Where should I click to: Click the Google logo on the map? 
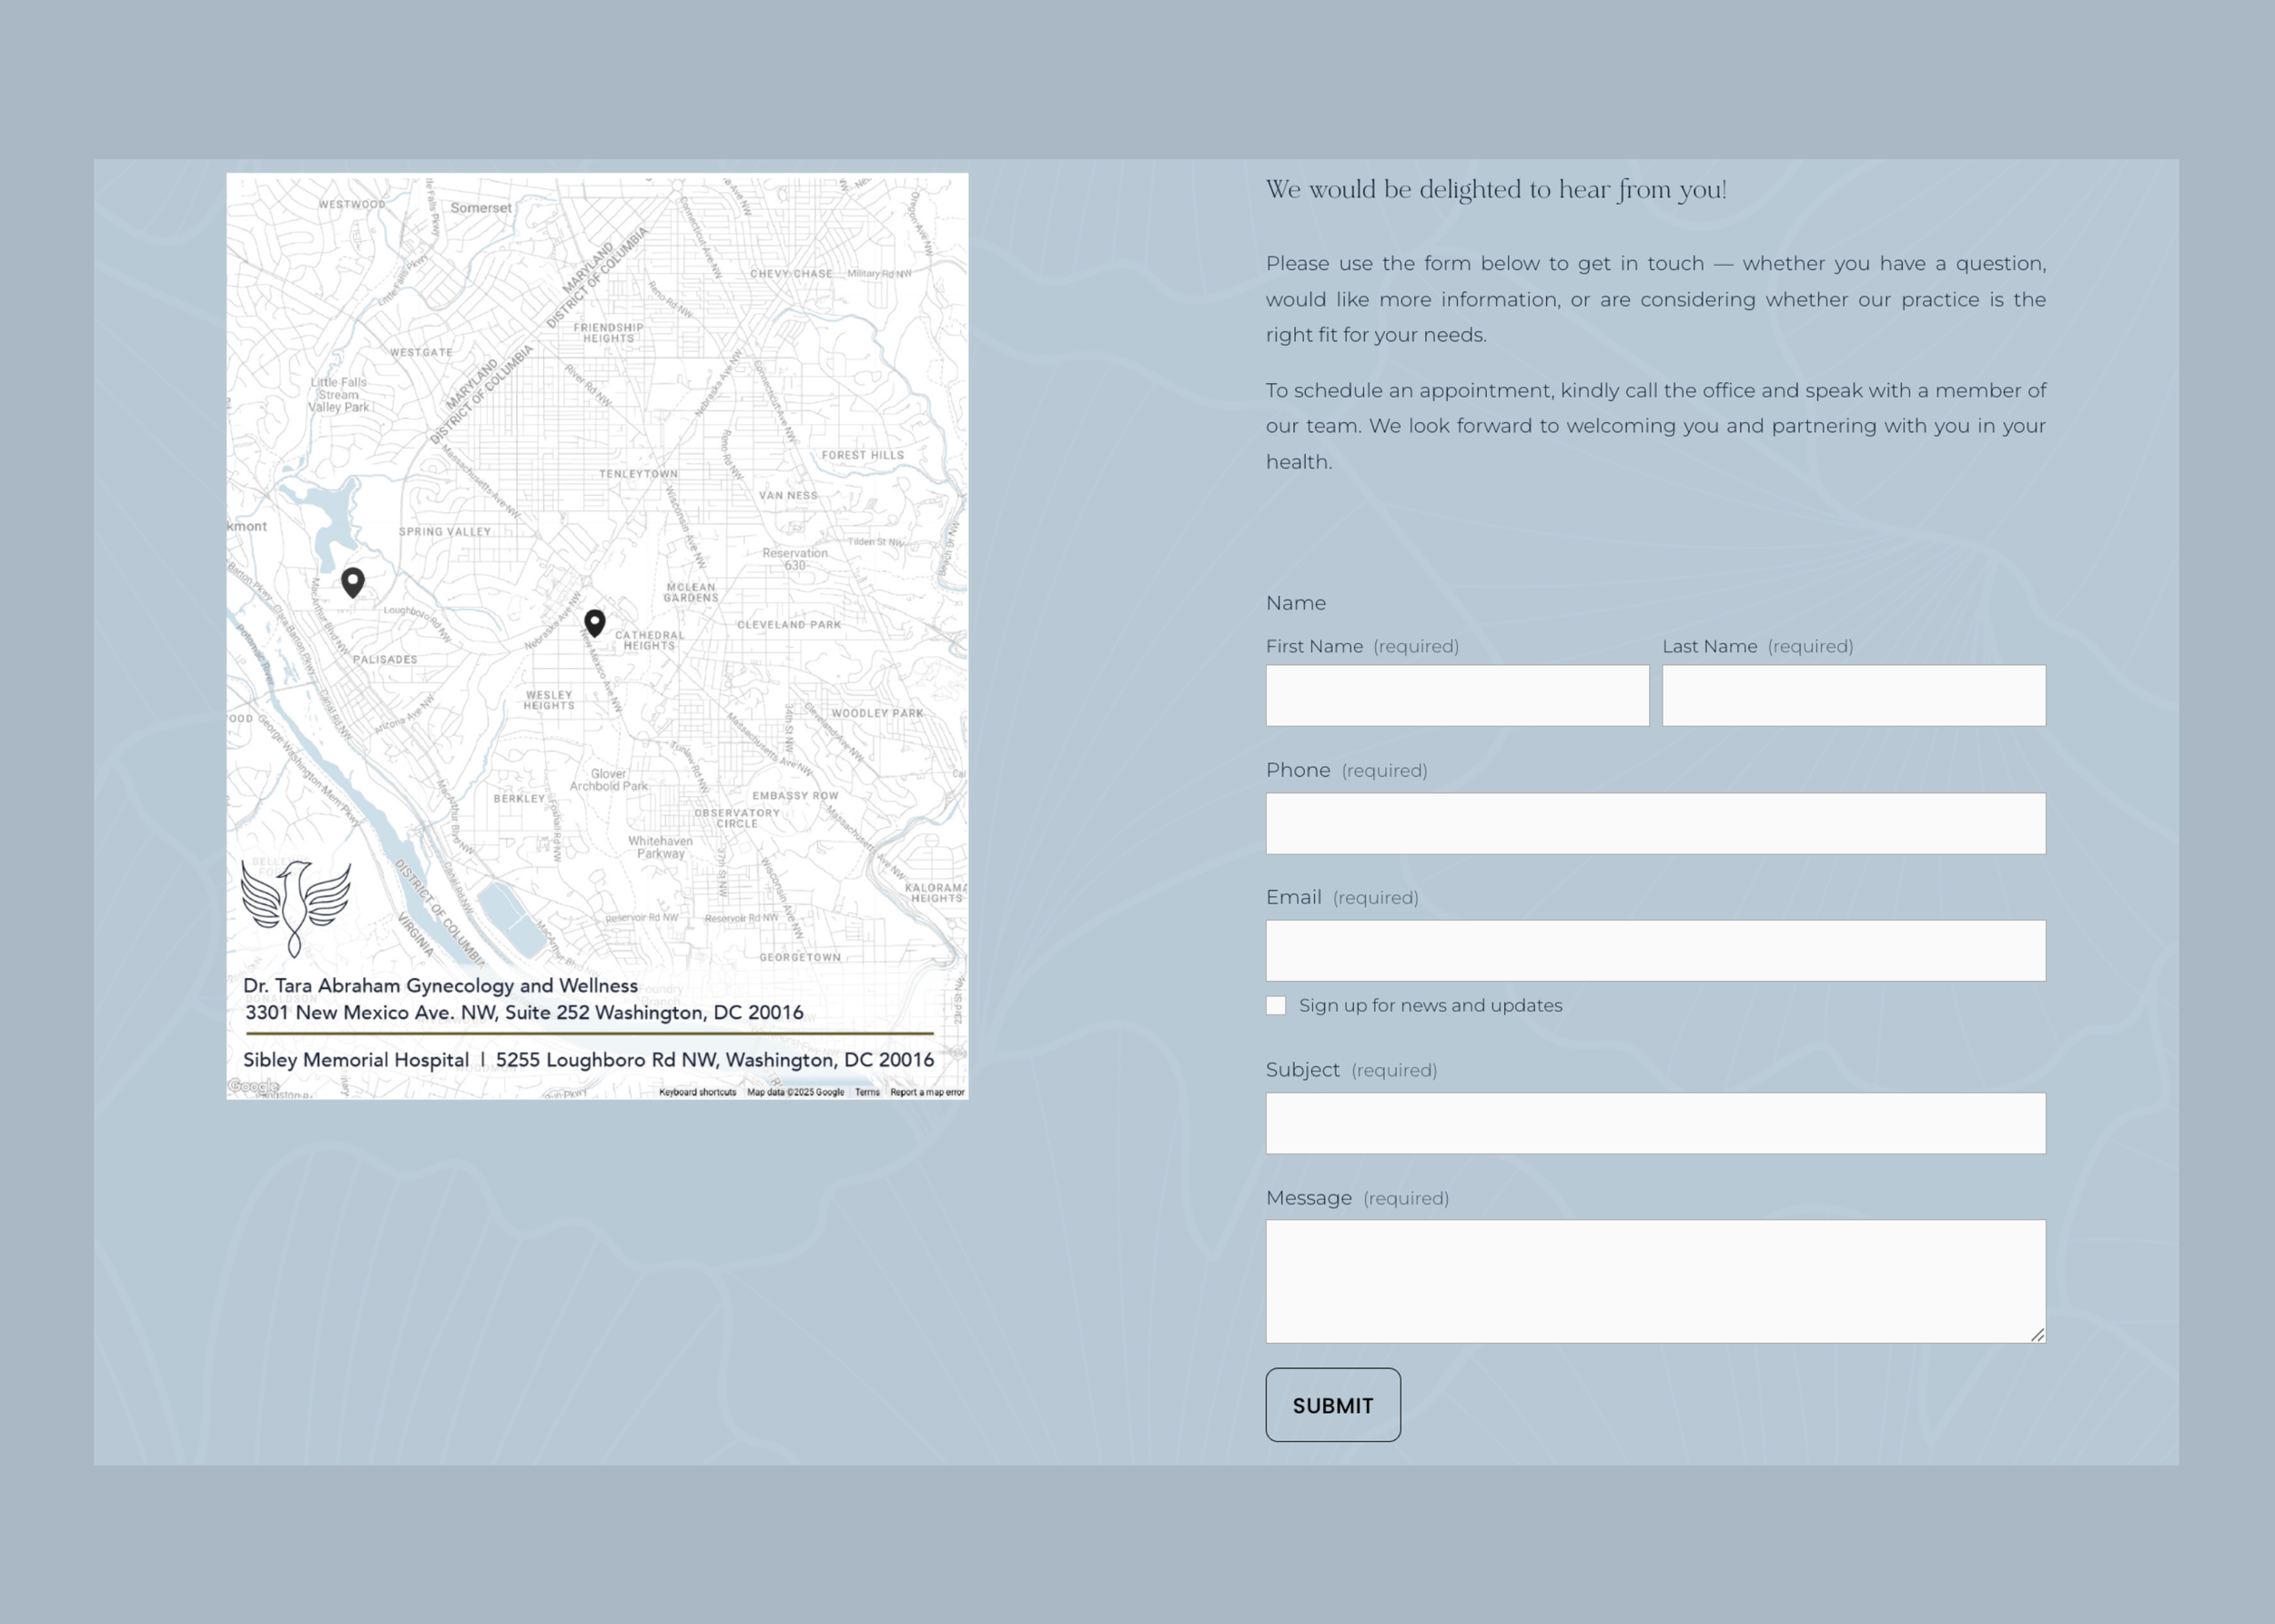(253, 1086)
